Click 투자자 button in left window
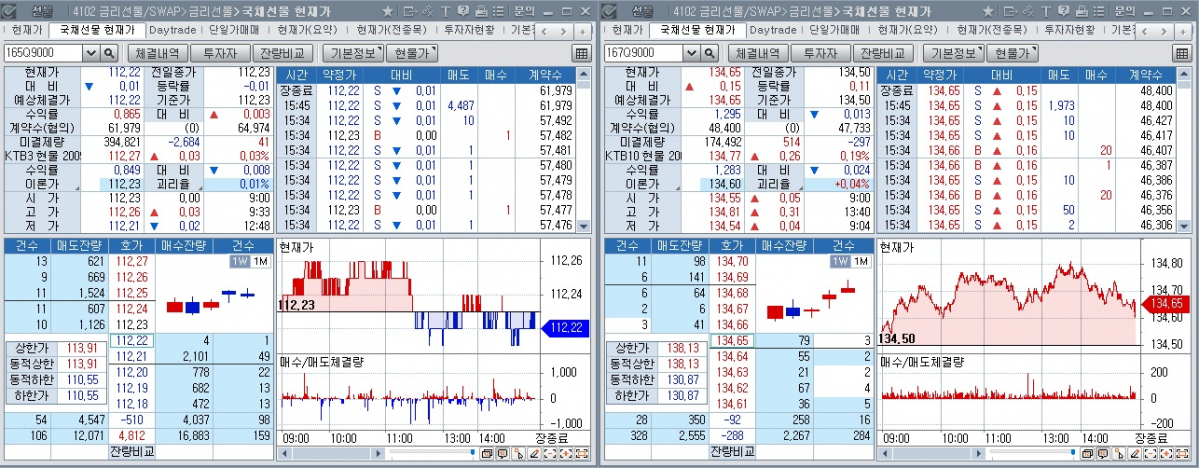This screenshot has height=468, width=1199. [x=219, y=54]
